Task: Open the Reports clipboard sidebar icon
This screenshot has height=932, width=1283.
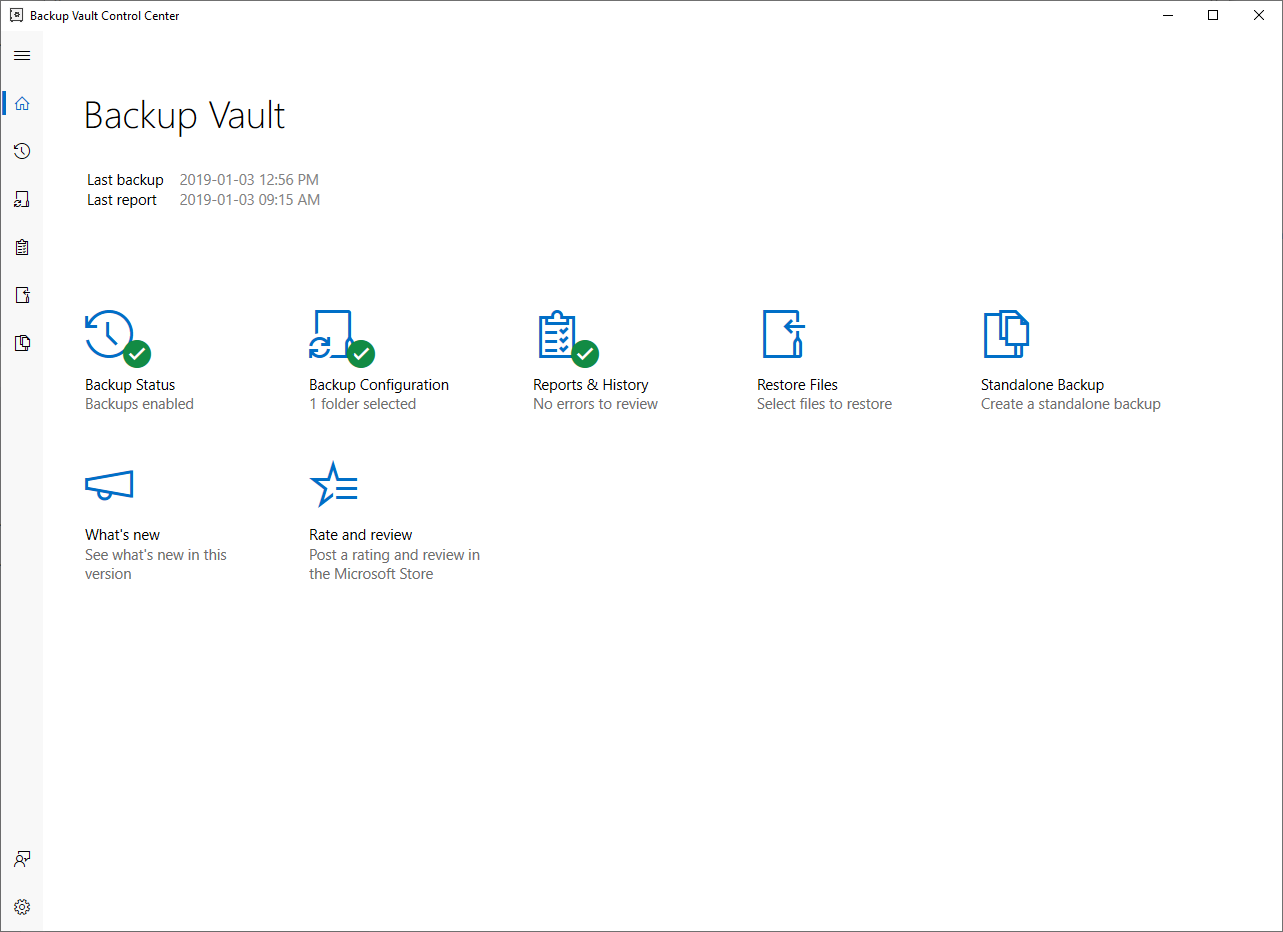Action: (22, 247)
